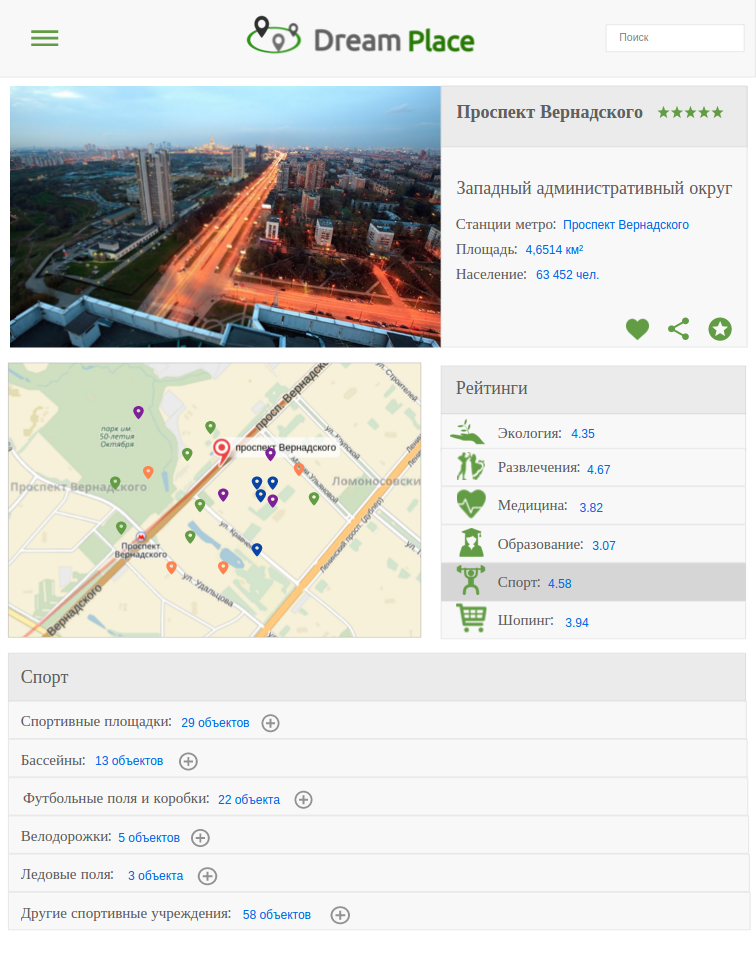Open the 29 объектов link
The width and height of the screenshot is (756, 956).
215,723
